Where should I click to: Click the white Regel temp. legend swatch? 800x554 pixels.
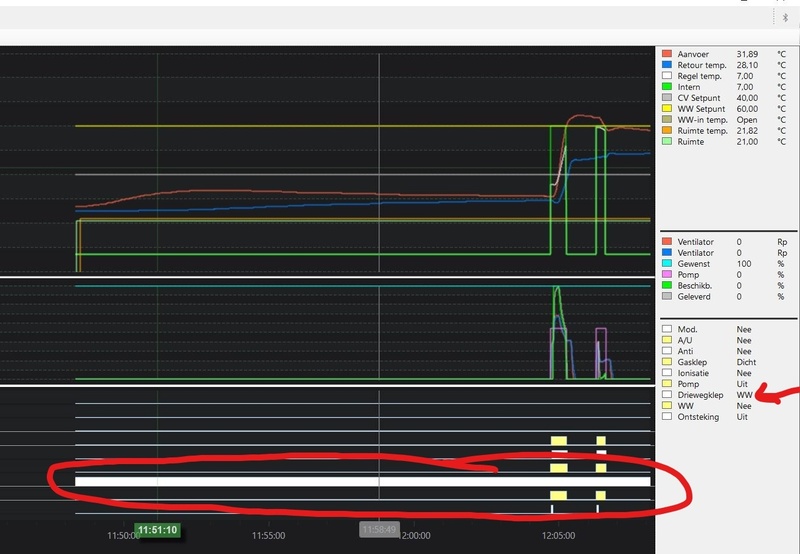[x=666, y=75]
